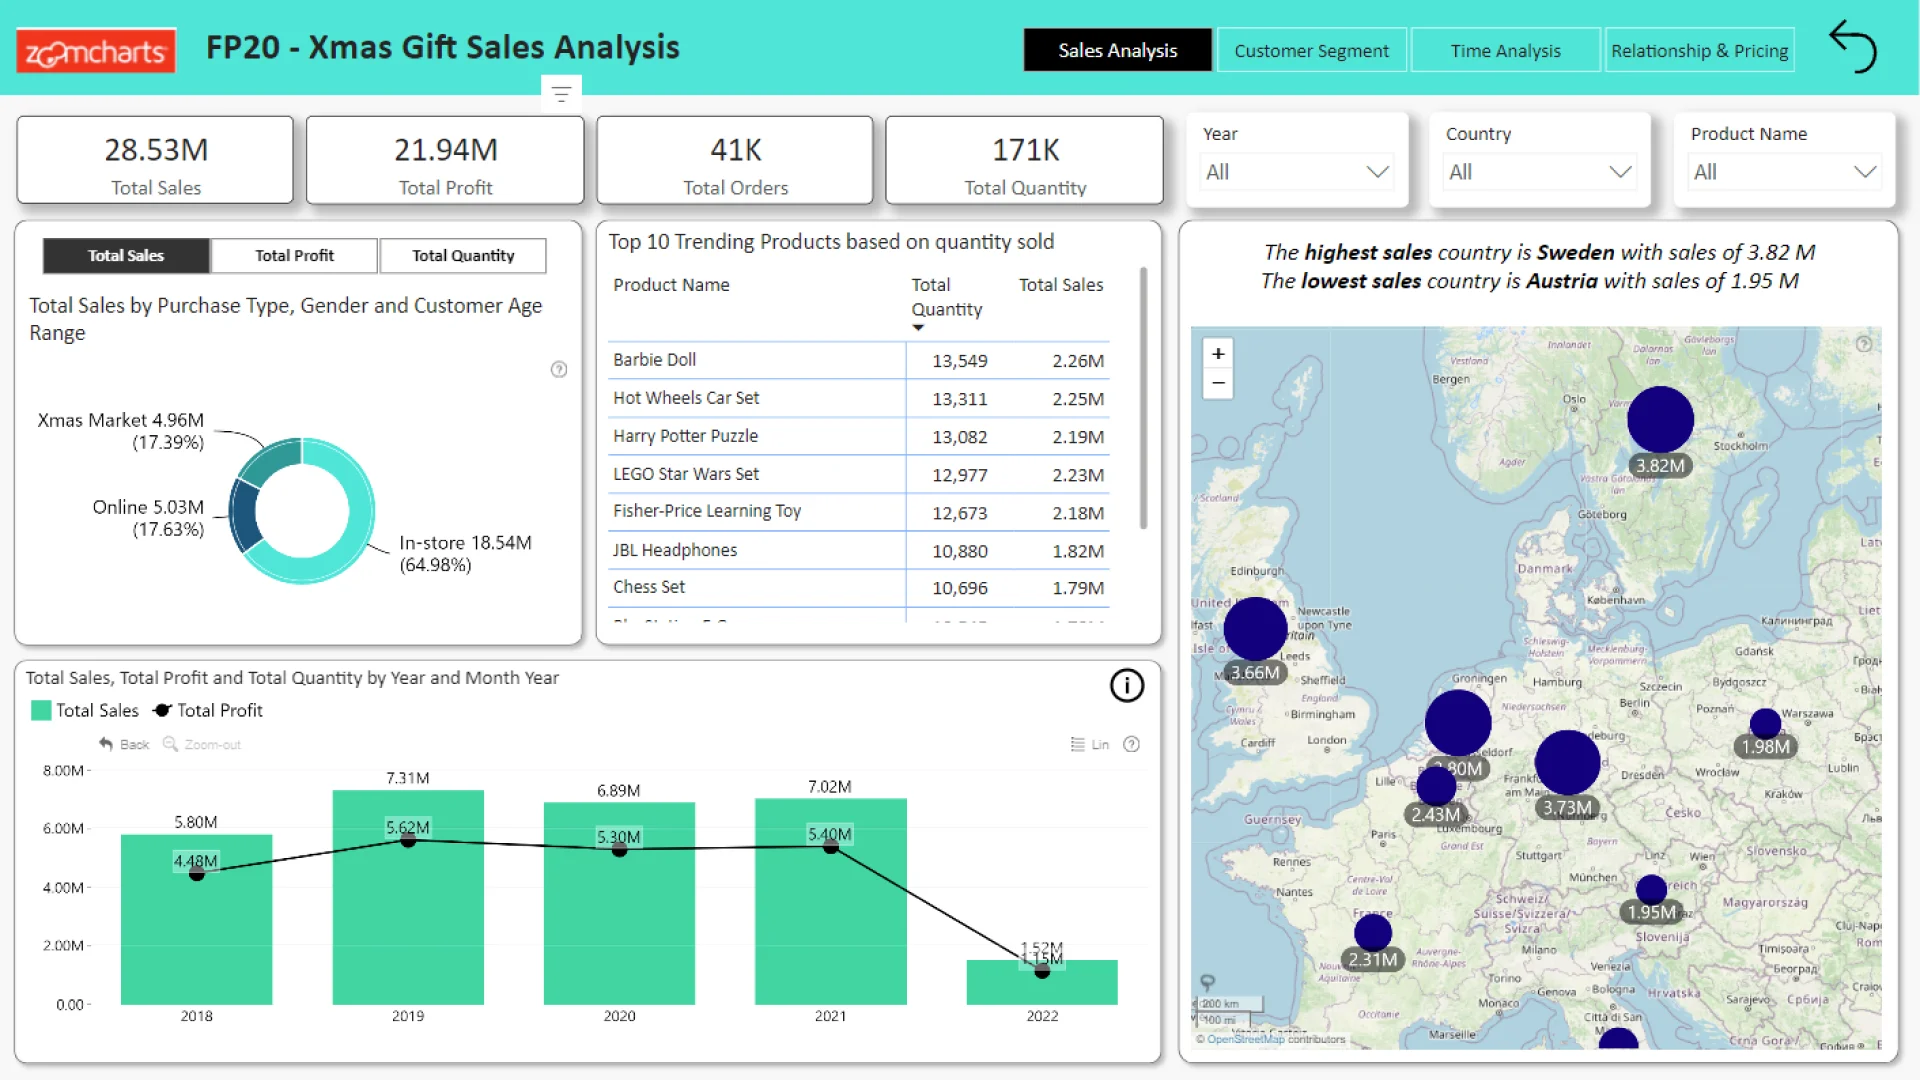Select the Austria 1.95M bubble on map
1920x1080 pixels.
[x=1651, y=889]
